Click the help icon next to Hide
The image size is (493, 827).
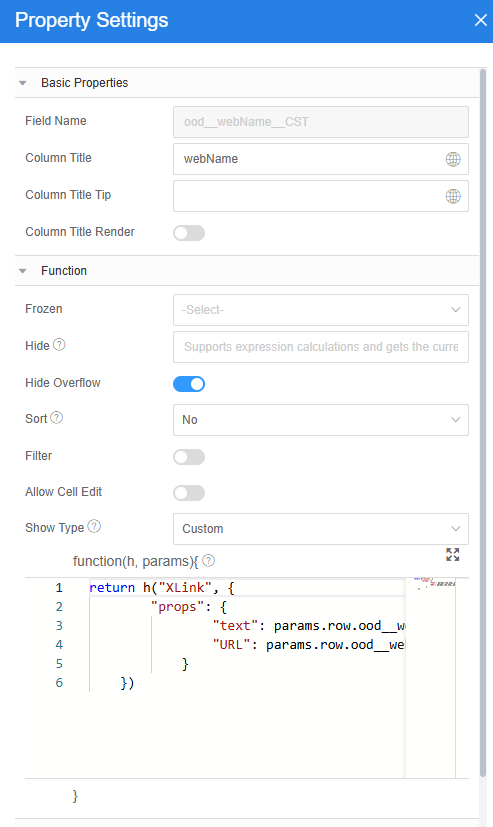tap(60, 344)
